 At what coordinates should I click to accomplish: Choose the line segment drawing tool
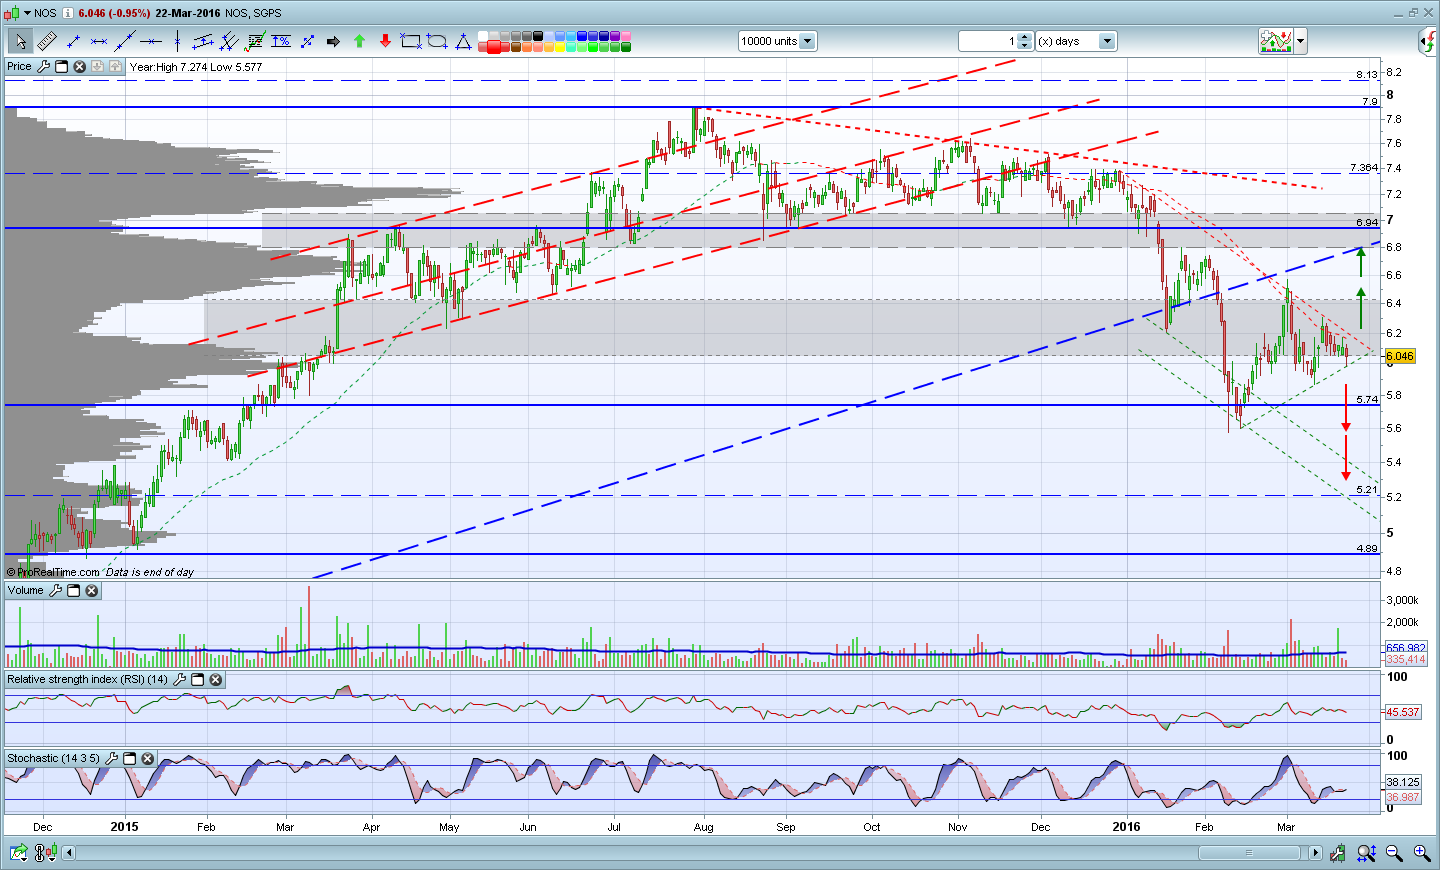[x=73, y=41]
